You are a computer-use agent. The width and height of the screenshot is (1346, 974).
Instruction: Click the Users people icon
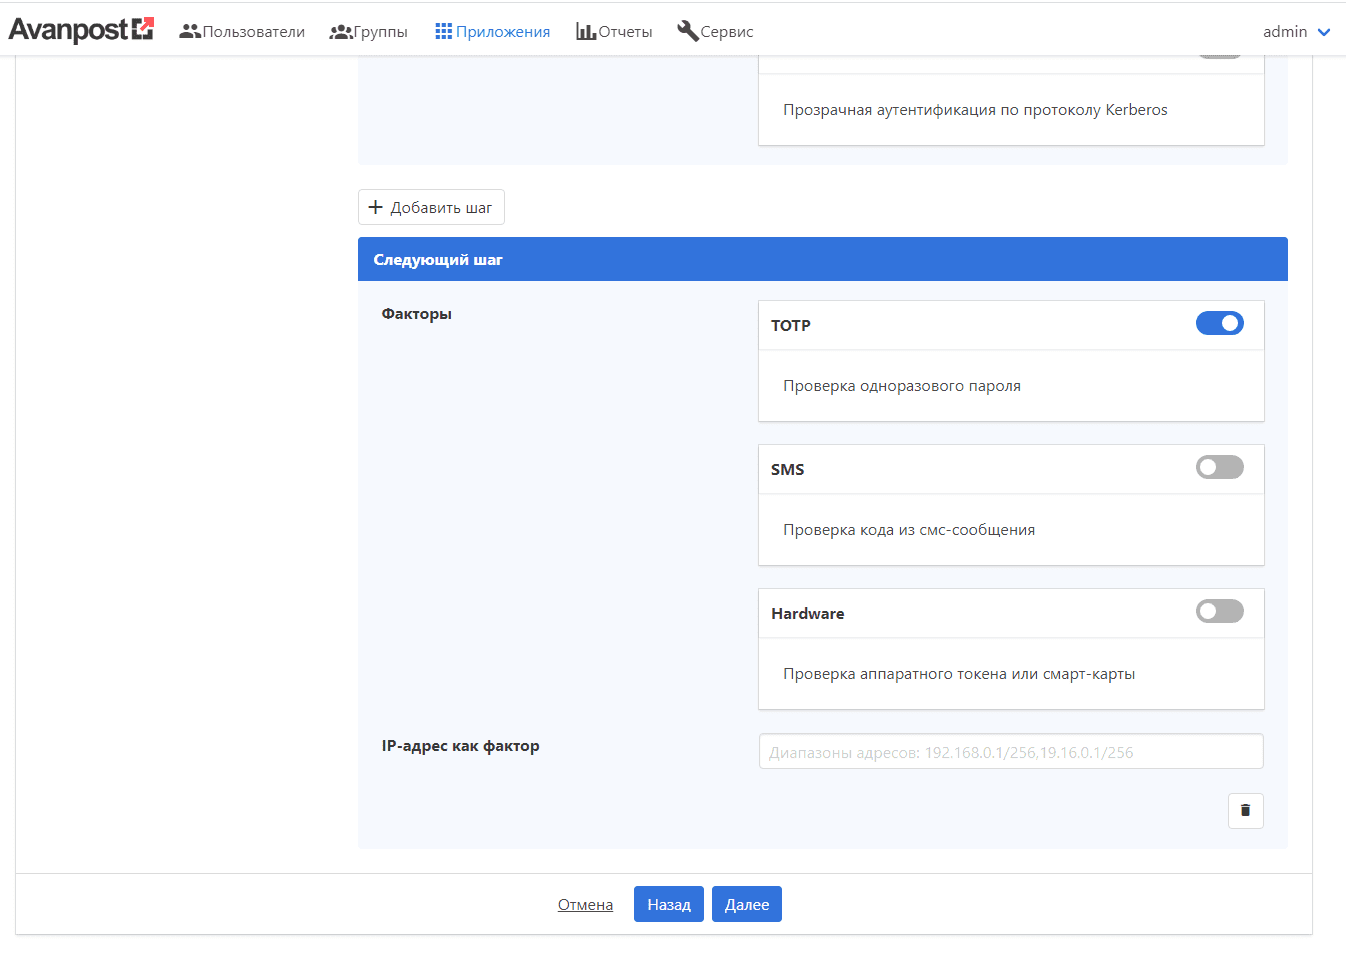click(189, 31)
